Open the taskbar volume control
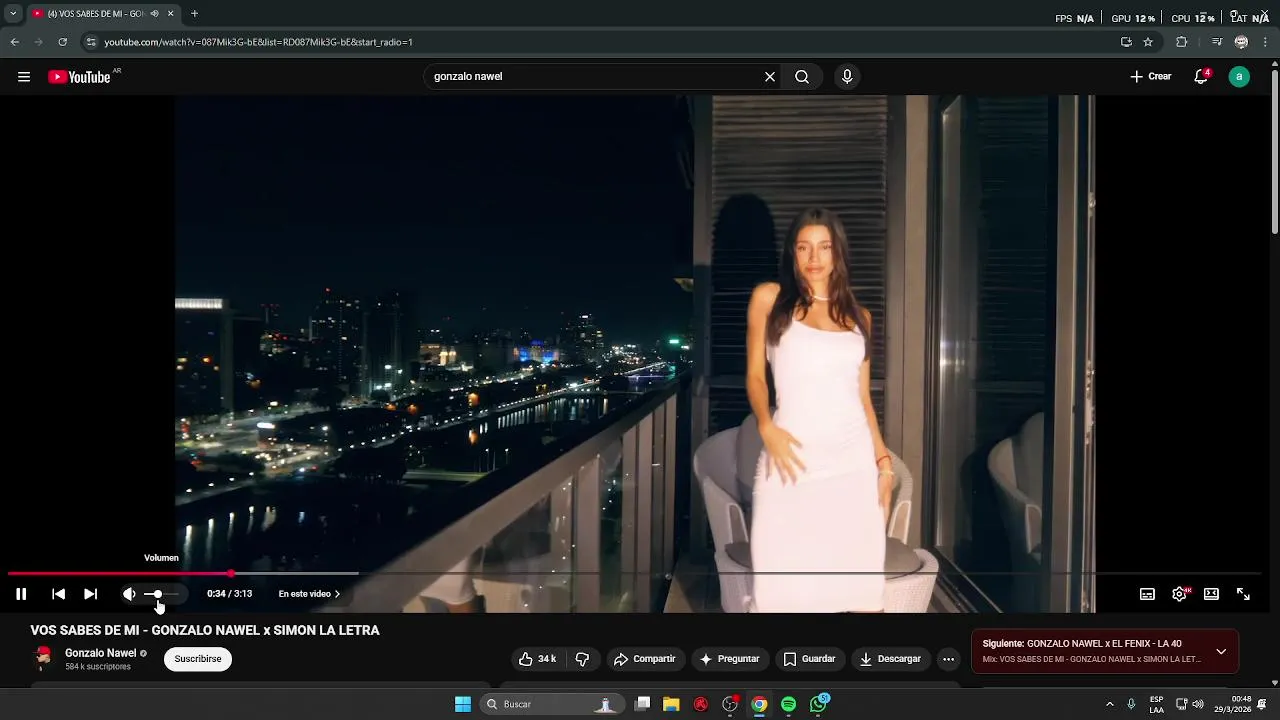1280x720 pixels. coord(1198,704)
